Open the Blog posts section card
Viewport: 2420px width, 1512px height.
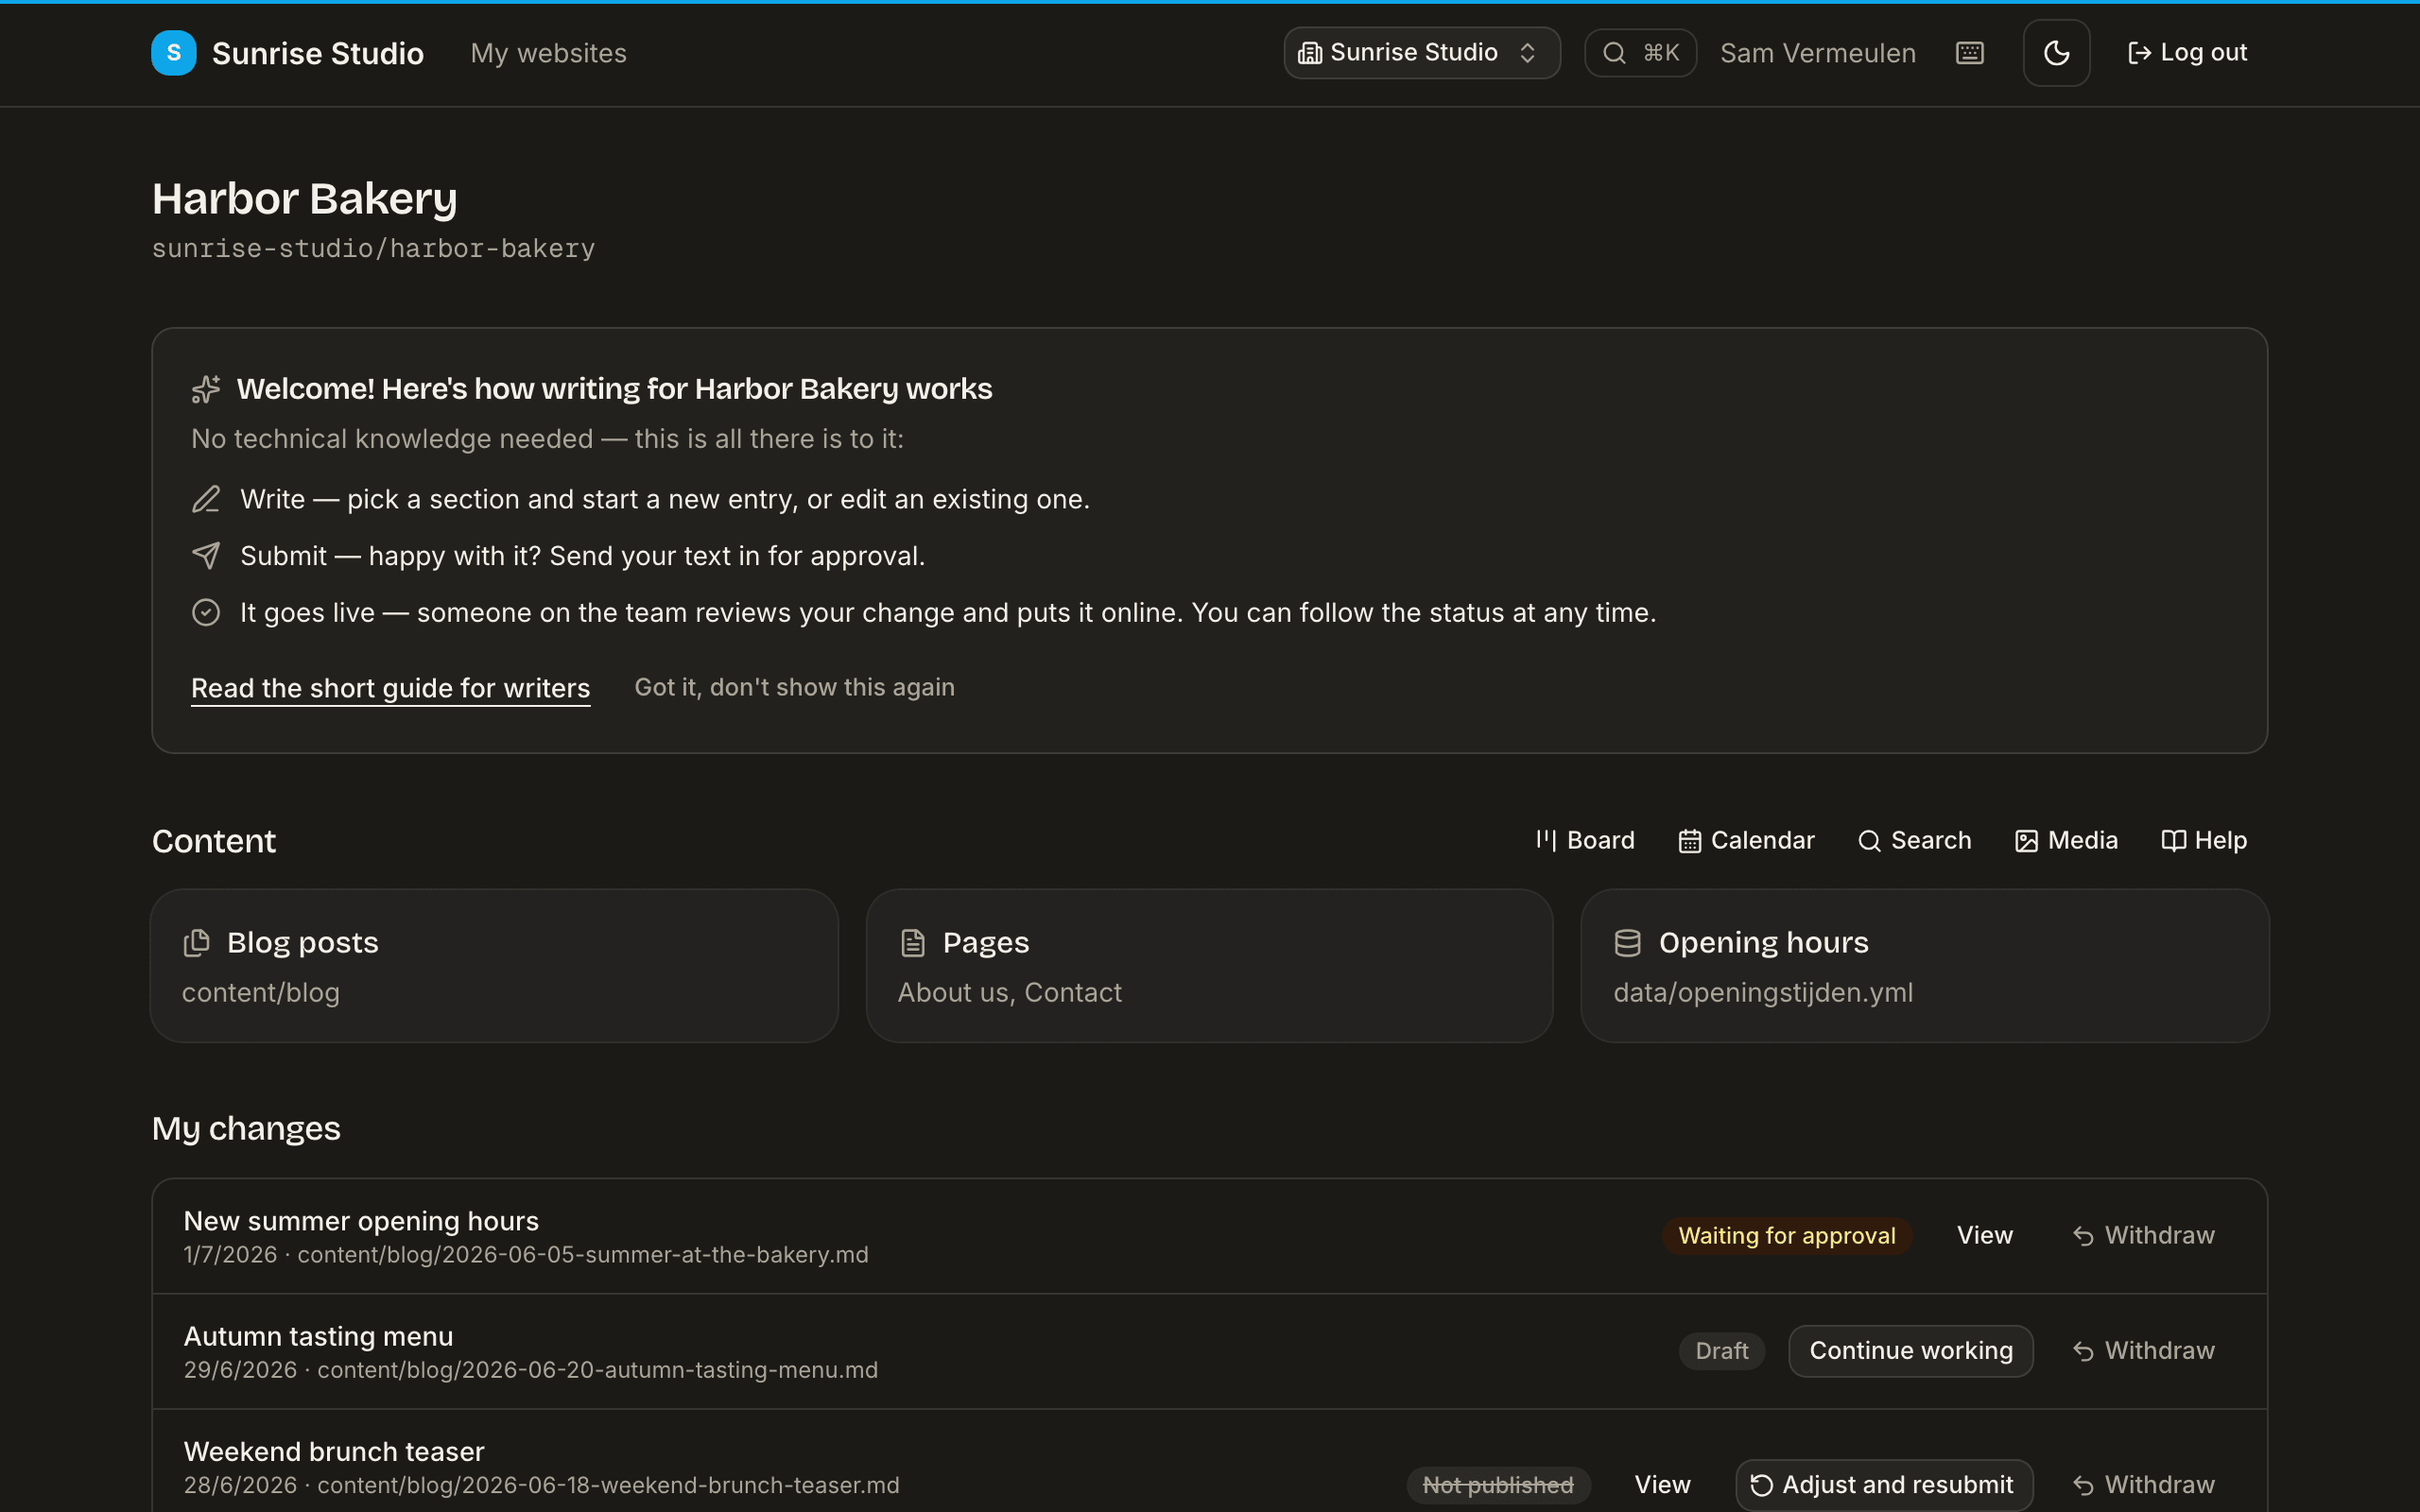494,966
